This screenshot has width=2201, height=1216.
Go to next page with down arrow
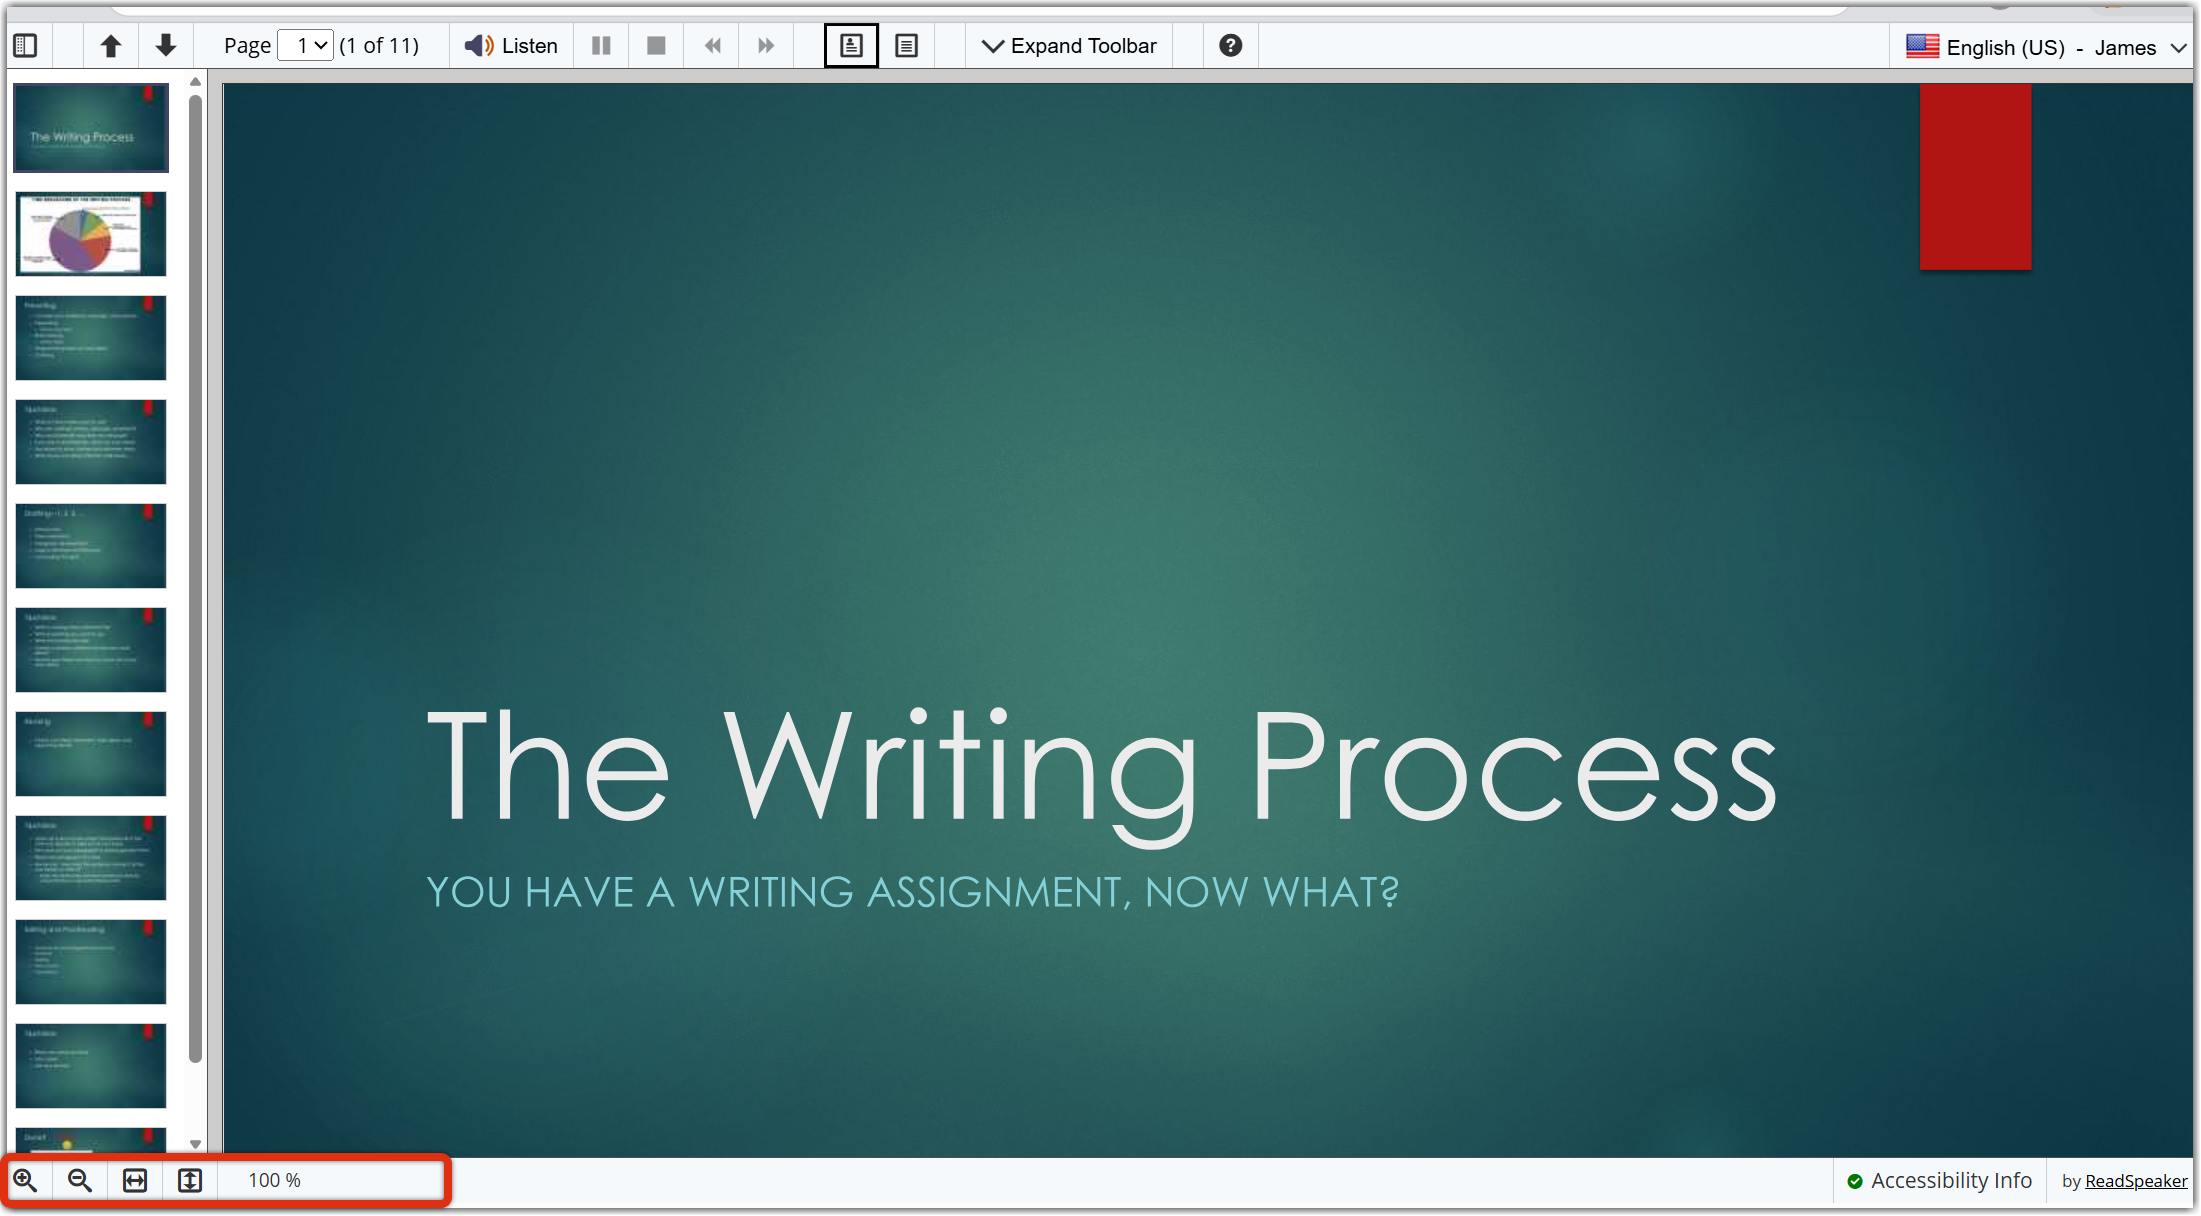(166, 46)
